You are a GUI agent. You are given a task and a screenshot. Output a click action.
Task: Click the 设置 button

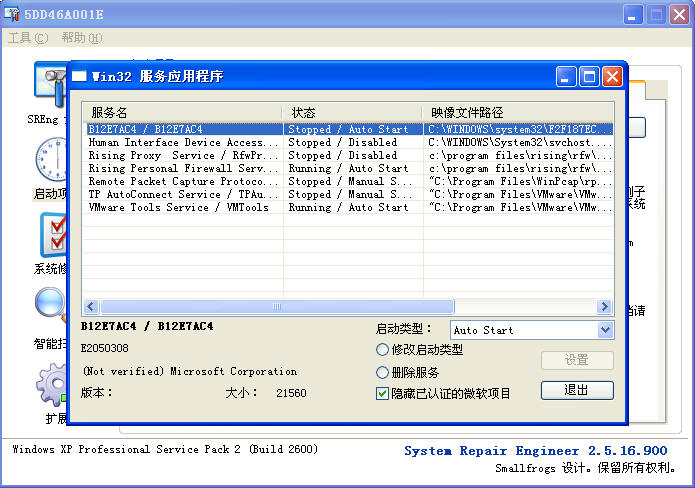coord(577,360)
